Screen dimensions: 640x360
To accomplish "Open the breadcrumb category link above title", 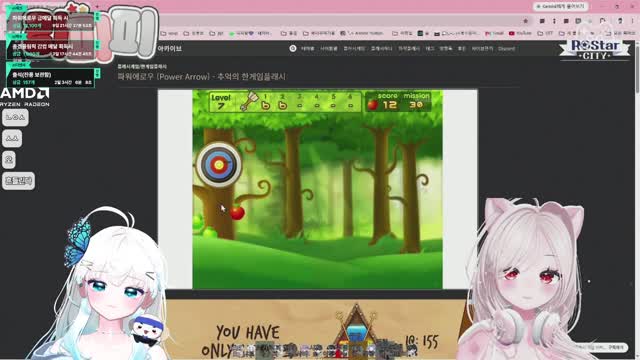I will point(142,66).
